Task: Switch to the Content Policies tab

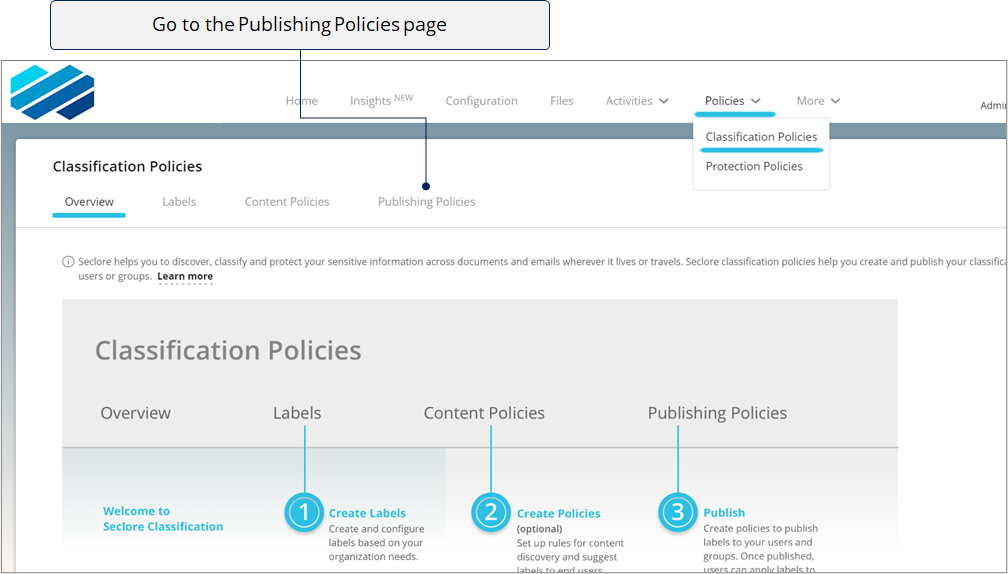Action: point(287,202)
